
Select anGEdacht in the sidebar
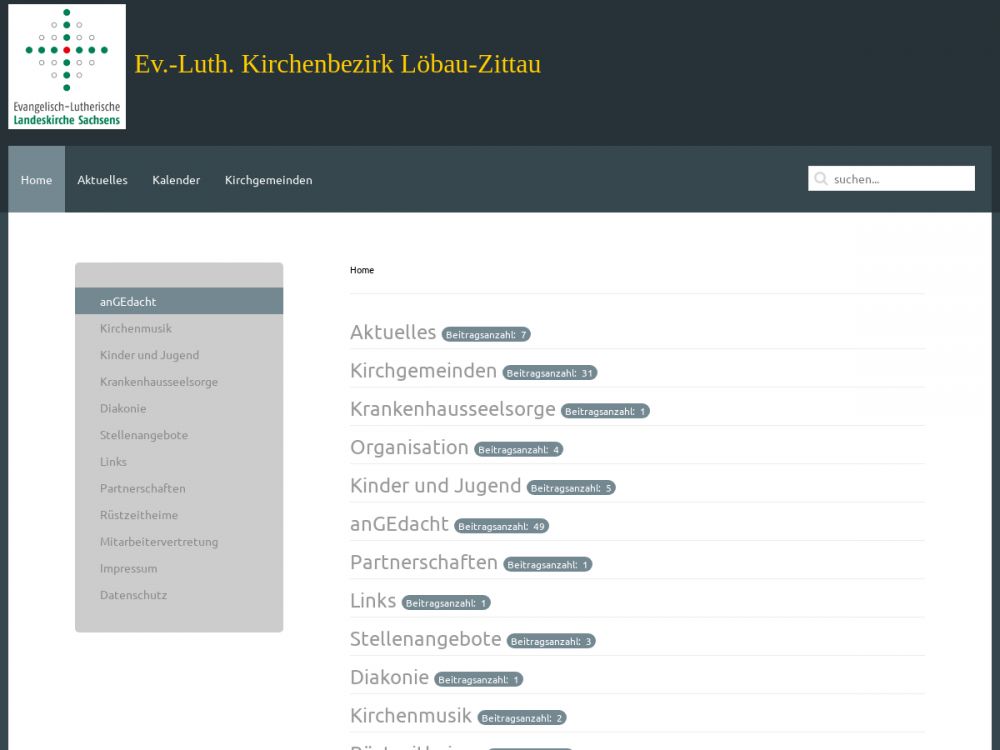(x=128, y=301)
